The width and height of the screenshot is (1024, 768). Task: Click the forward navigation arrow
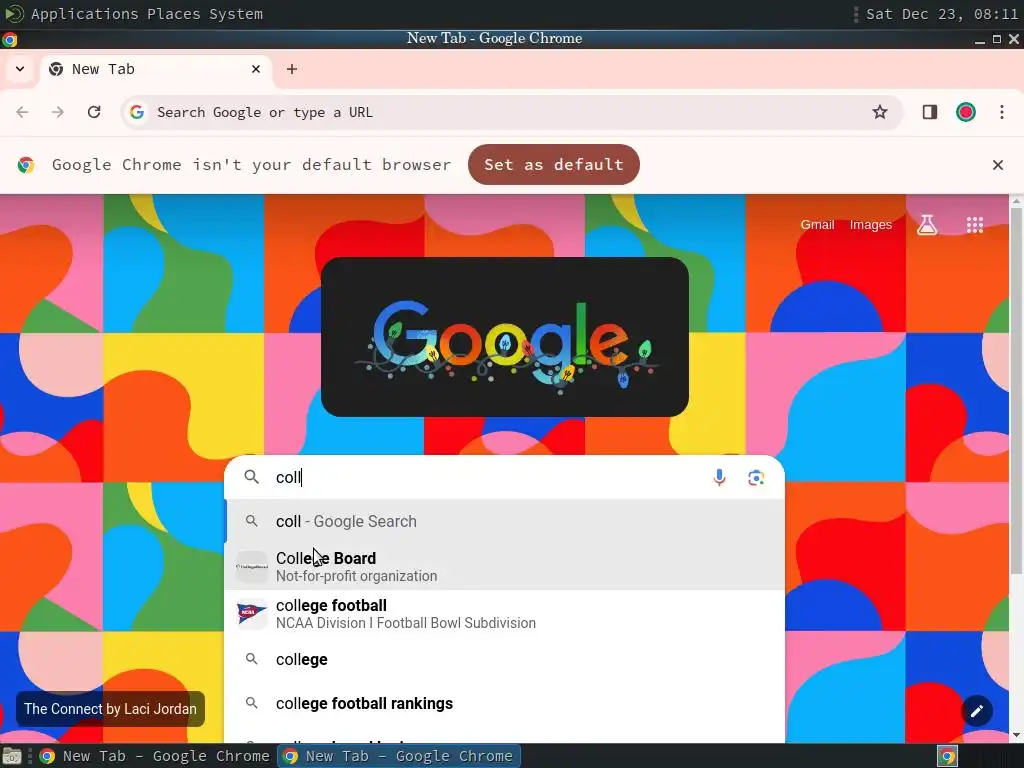click(x=58, y=112)
